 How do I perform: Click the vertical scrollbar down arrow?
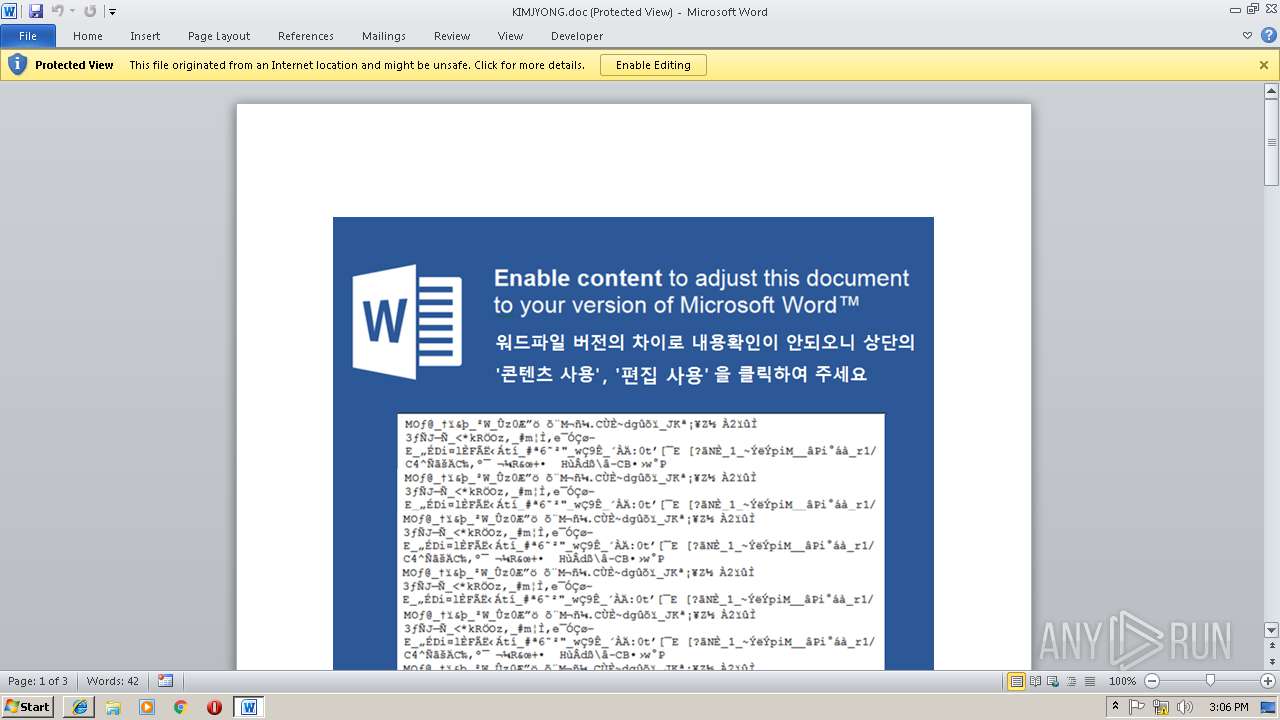[x=1272, y=630]
